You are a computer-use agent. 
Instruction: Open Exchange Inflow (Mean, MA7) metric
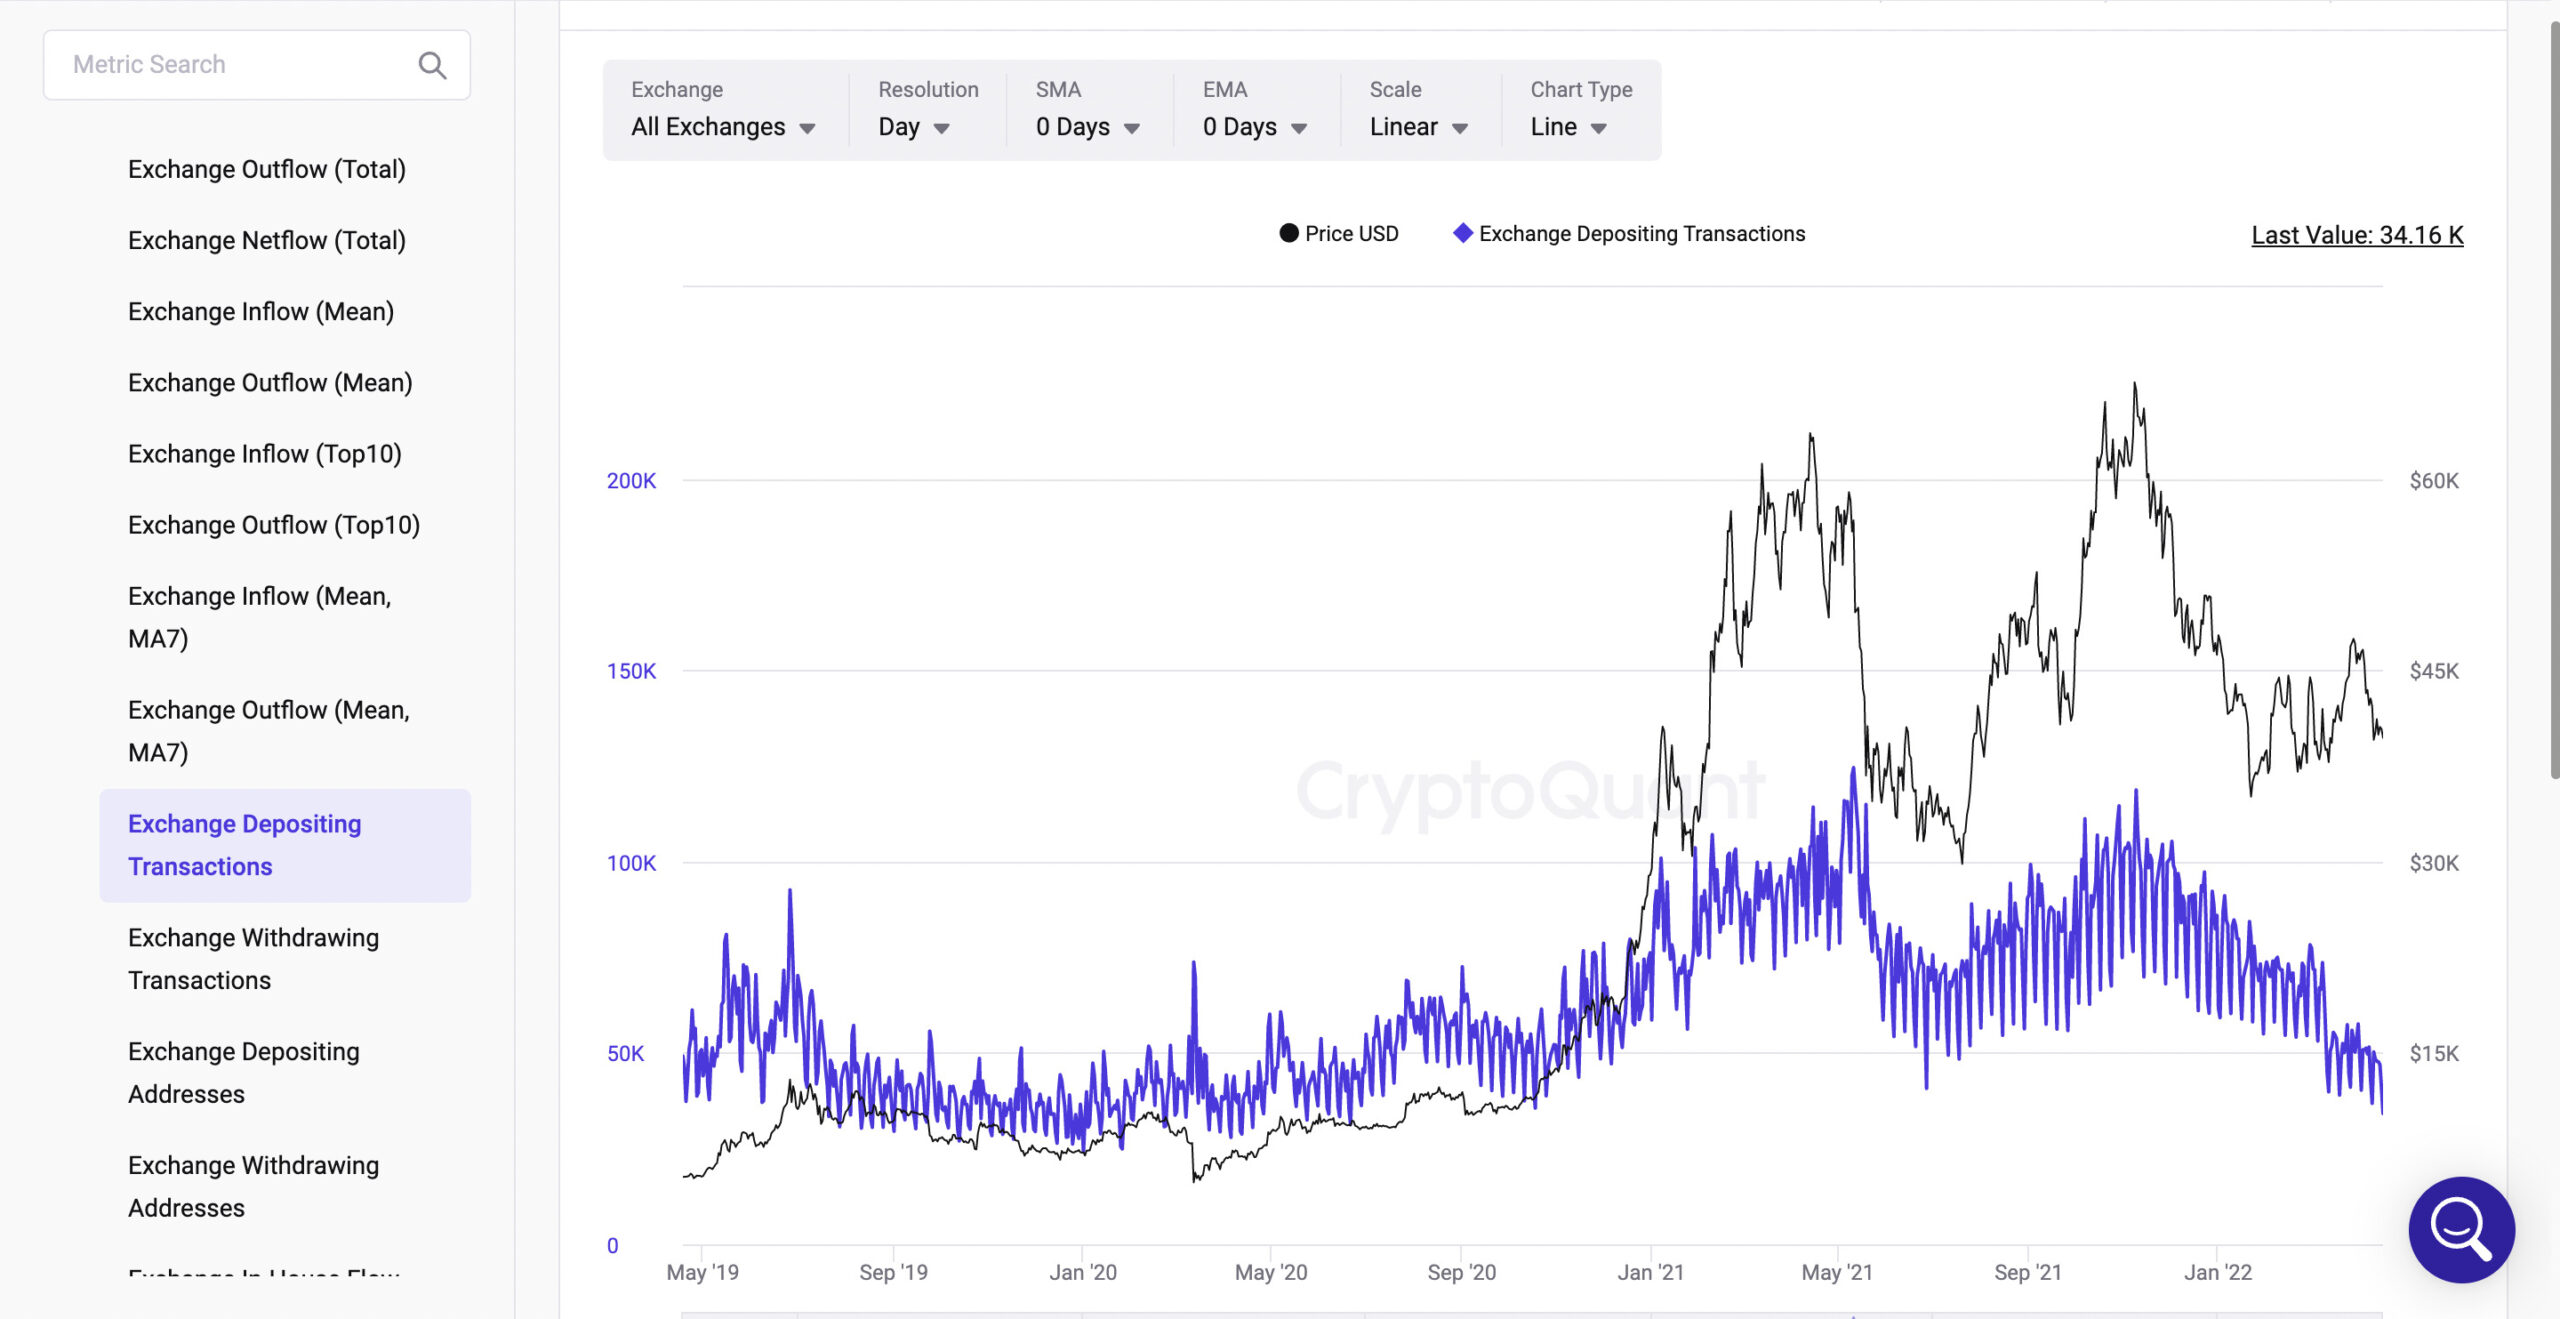click(x=260, y=617)
